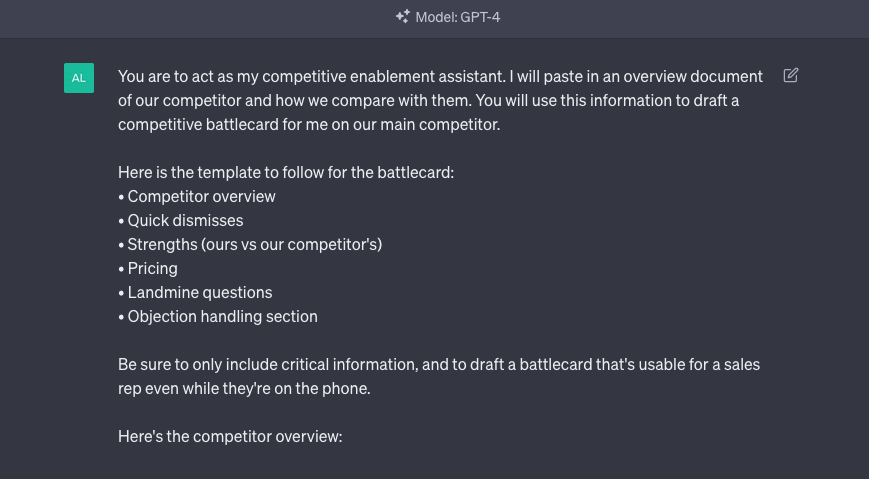The height and width of the screenshot is (479, 869).
Task: Click the 'Quick dismisses' bullet line
Action: pyautogui.click(x=181, y=220)
